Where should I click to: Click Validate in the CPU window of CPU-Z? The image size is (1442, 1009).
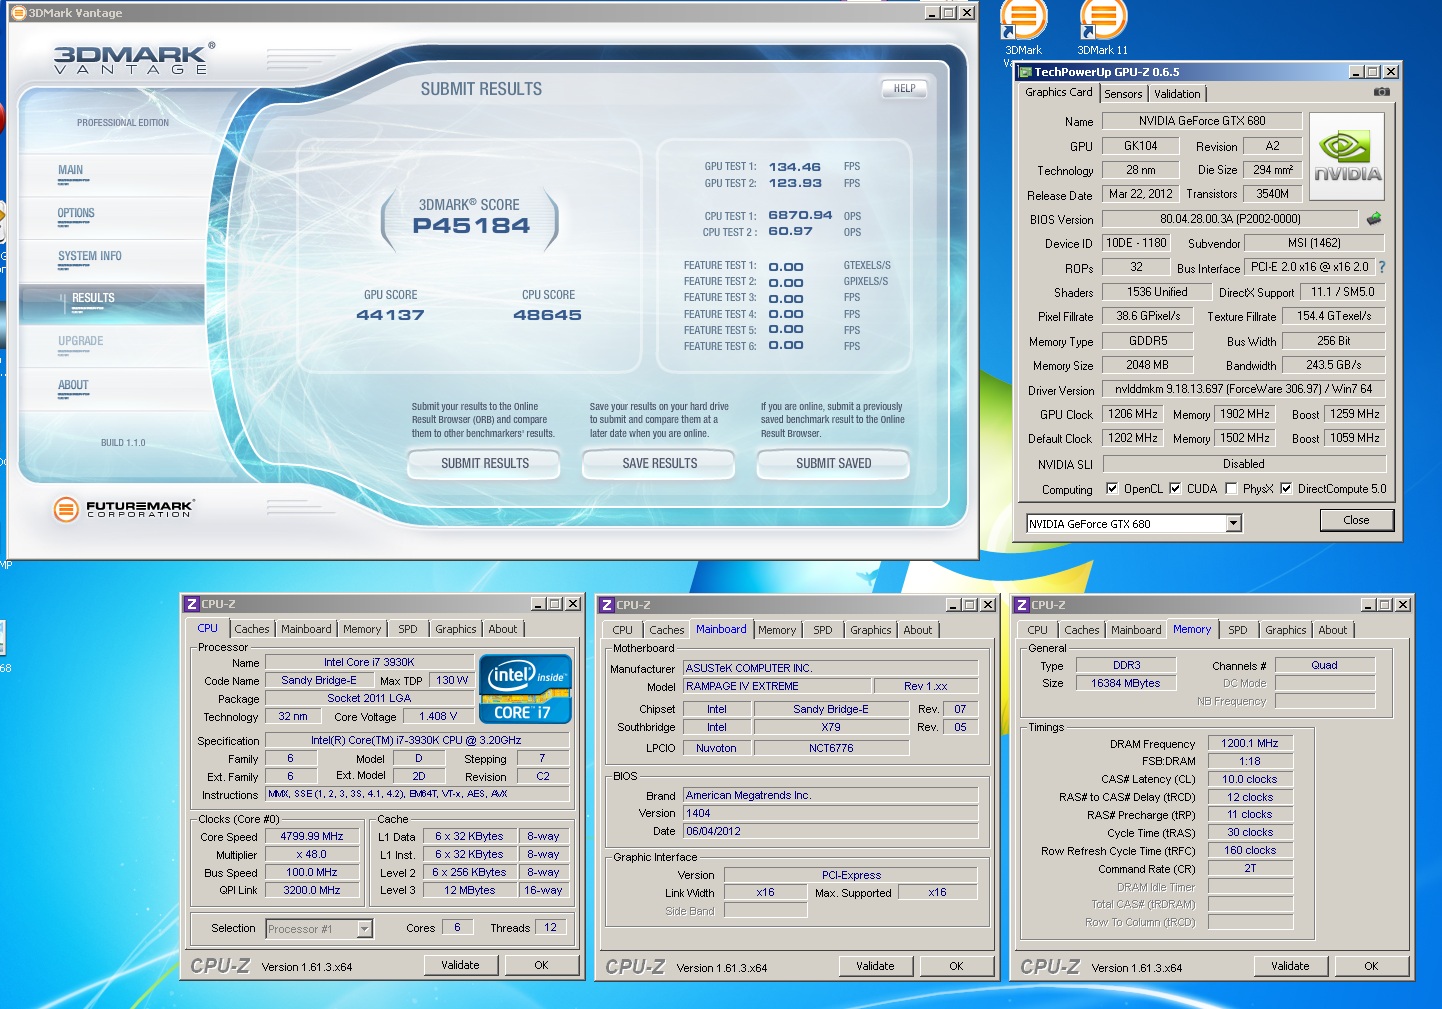[460, 965]
